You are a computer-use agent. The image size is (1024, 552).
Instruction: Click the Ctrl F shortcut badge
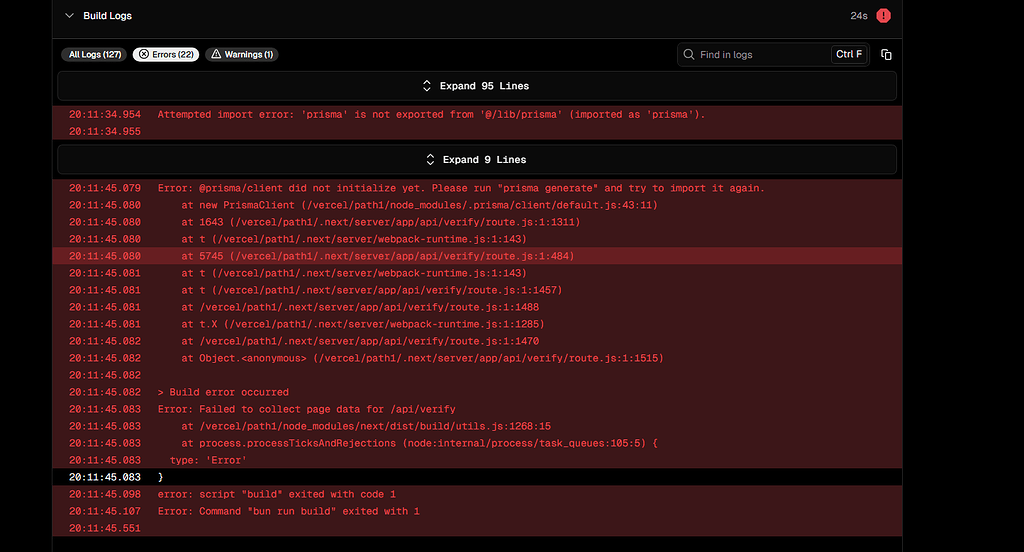coord(848,54)
